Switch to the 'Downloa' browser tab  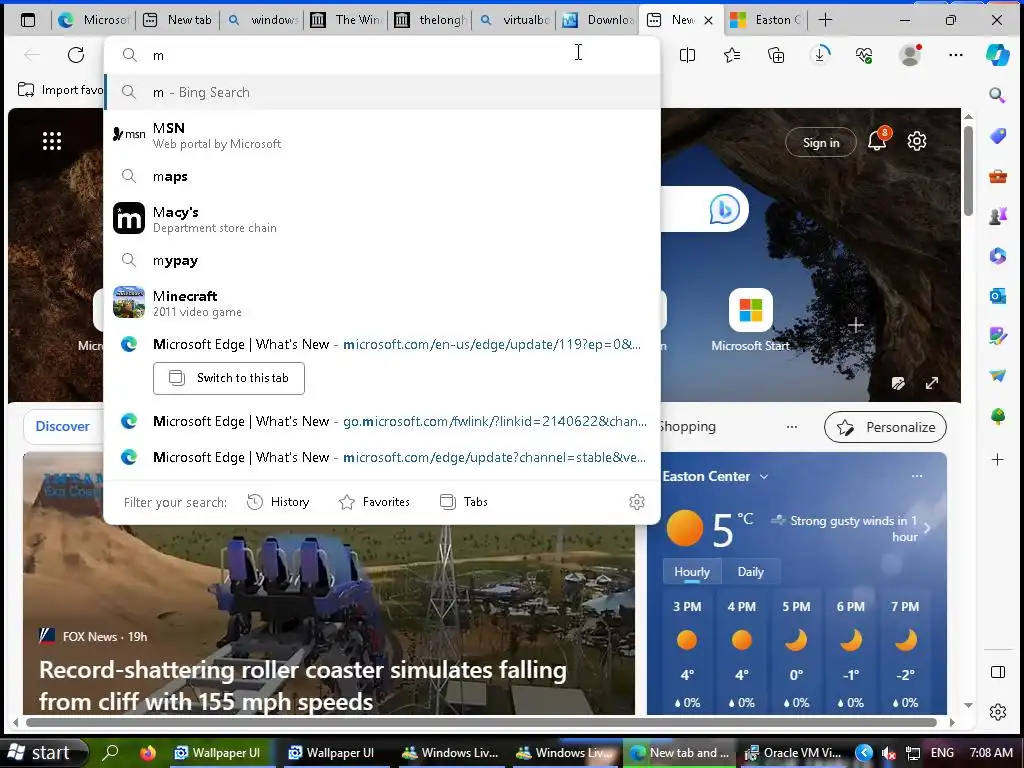(x=599, y=20)
